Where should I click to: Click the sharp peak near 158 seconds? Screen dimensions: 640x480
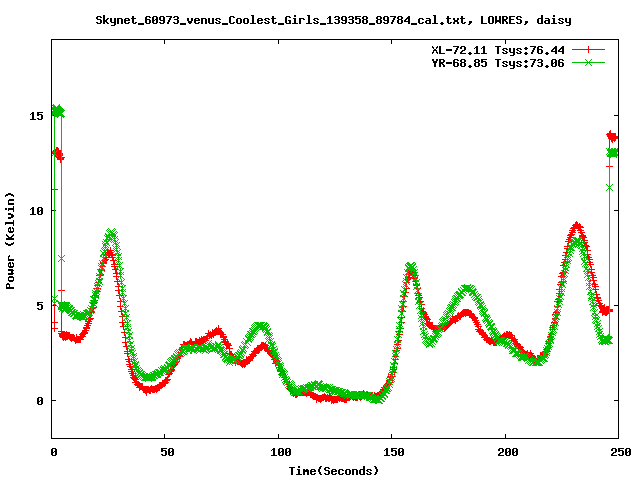(x=410, y=268)
